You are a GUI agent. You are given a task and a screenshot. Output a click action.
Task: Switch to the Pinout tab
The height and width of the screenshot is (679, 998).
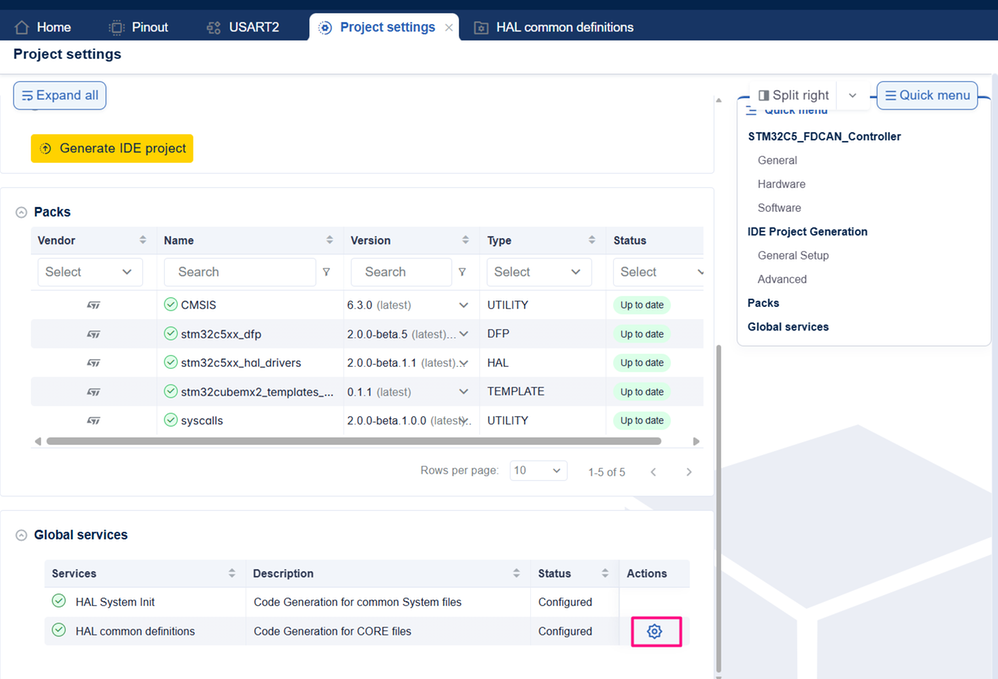(x=139, y=27)
